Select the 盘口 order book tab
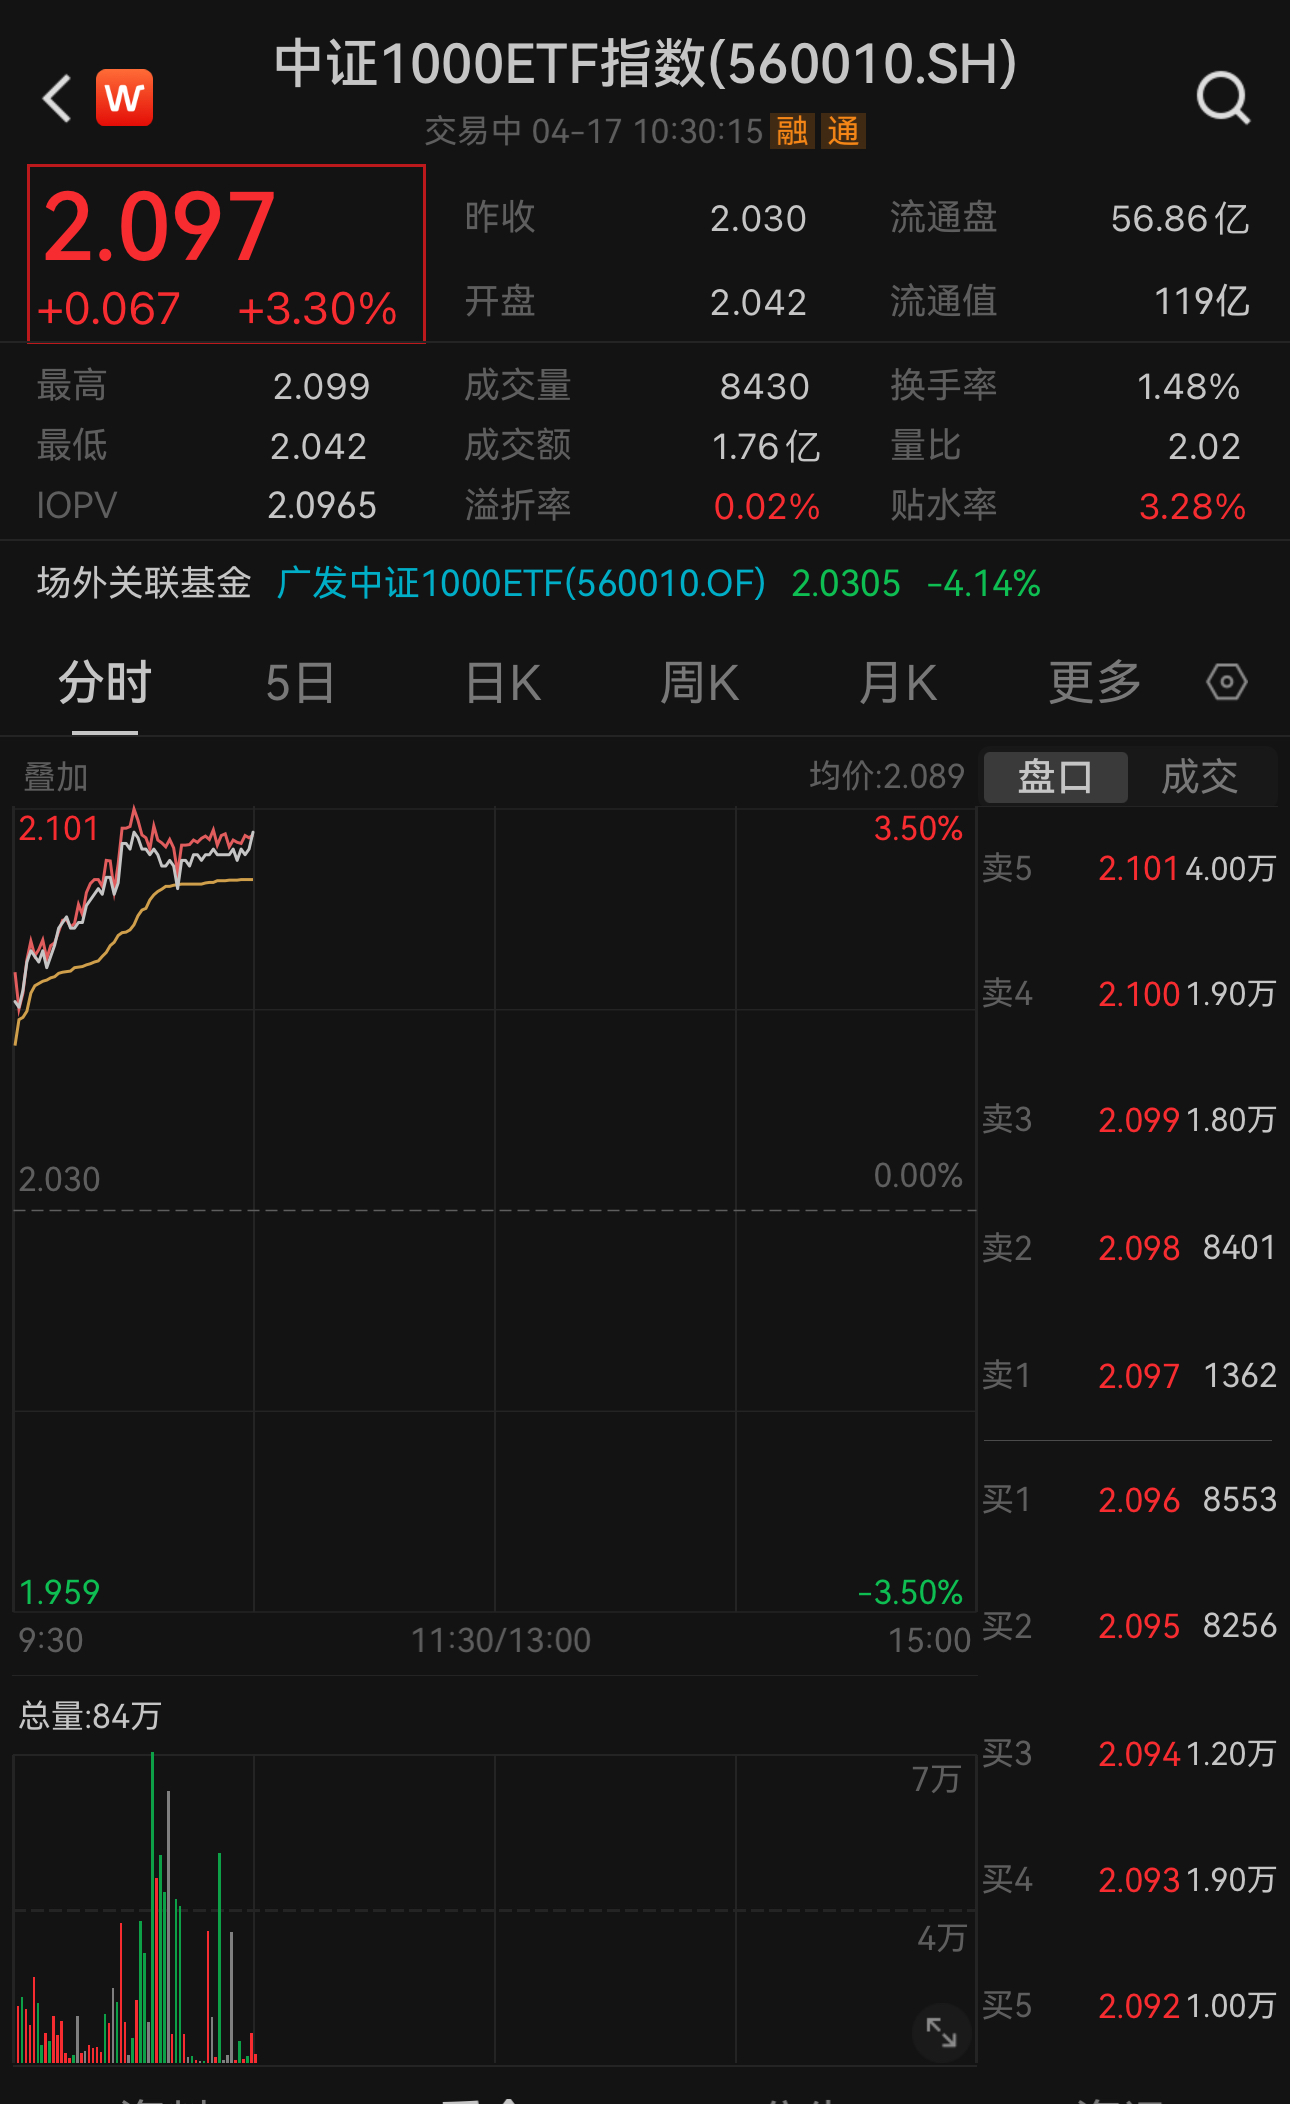The width and height of the screenshot is (1290, 2104). (x=1056, y=777)
